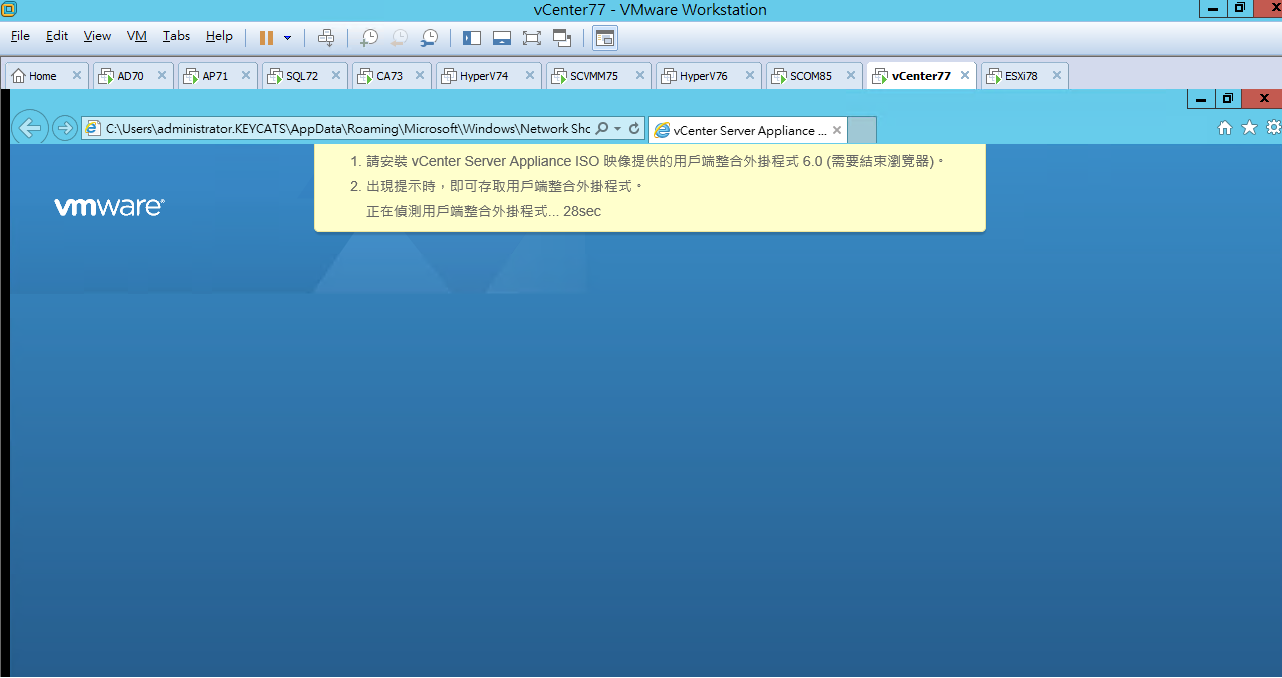
Task: Go forward in Internet Explorer
Action: (x=65, y=128)
